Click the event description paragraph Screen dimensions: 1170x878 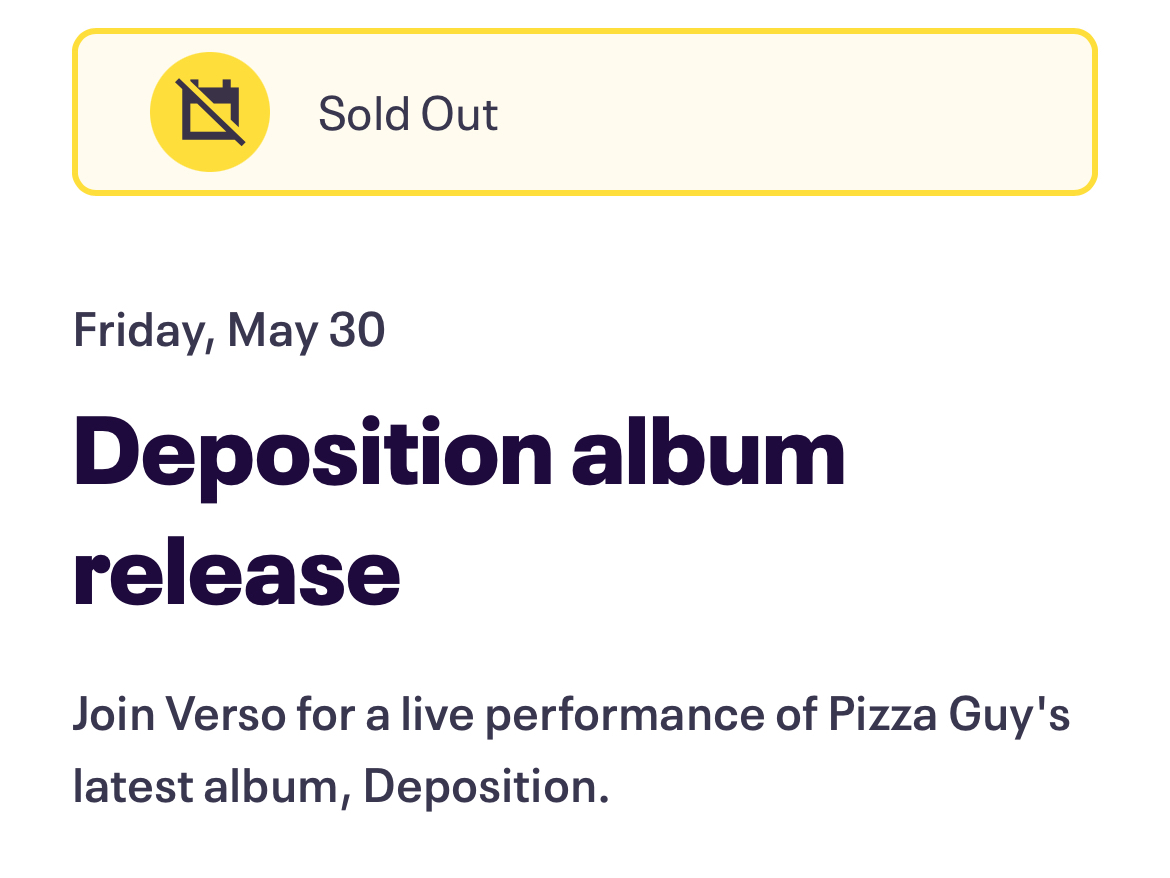(571, 751)
